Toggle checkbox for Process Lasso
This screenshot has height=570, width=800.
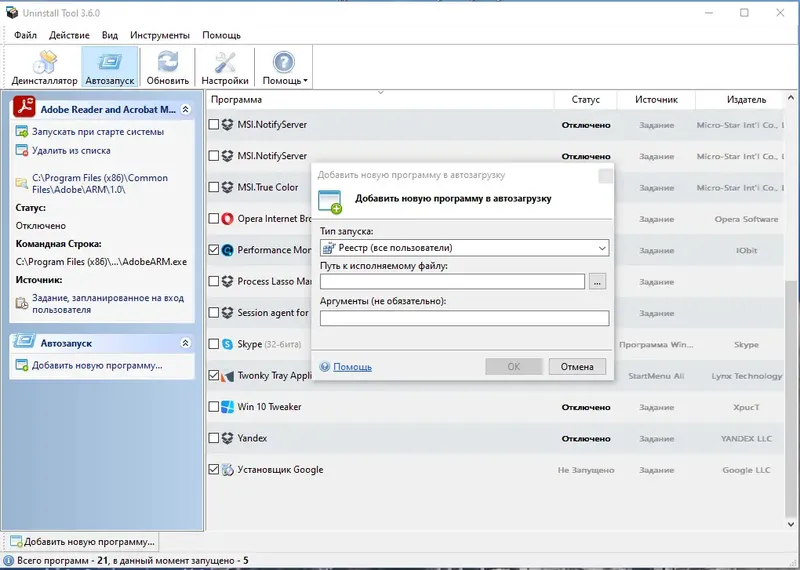point(214,282)
